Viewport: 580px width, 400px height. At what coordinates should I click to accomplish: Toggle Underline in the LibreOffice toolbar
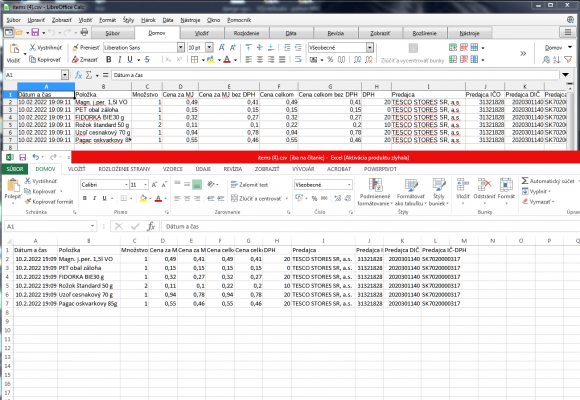coord(130,59)
